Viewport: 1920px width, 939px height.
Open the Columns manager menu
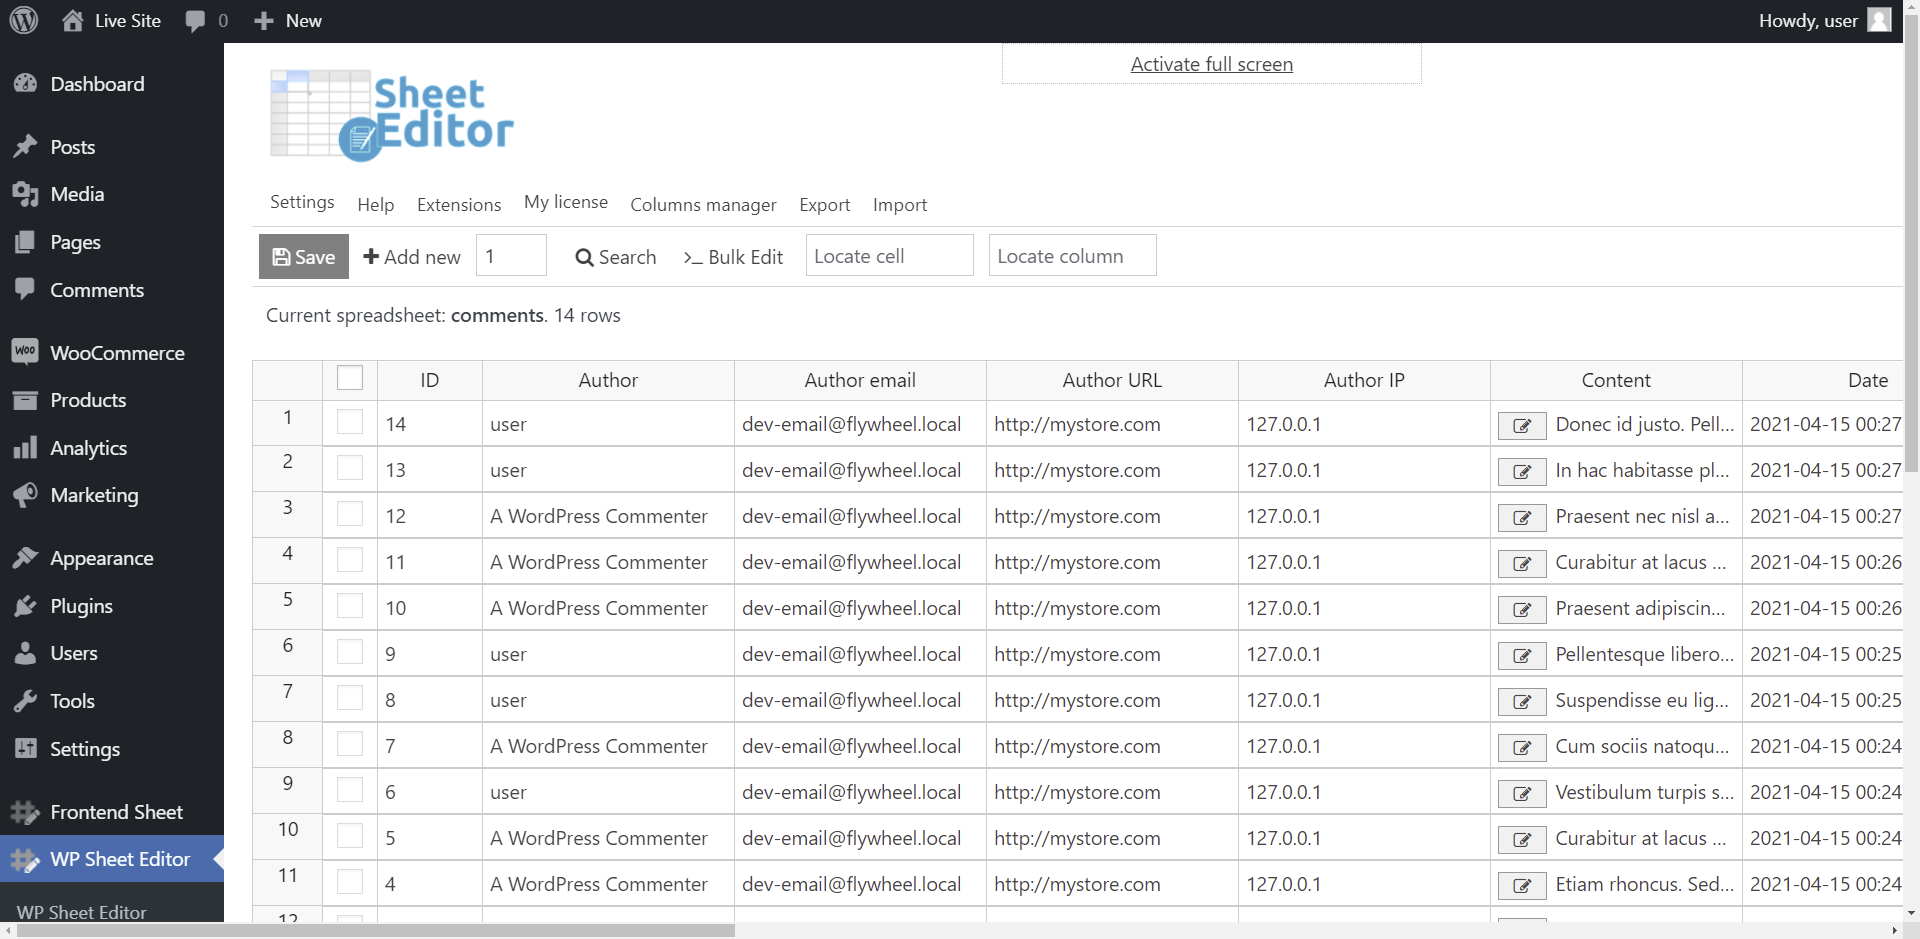point(703,205)
